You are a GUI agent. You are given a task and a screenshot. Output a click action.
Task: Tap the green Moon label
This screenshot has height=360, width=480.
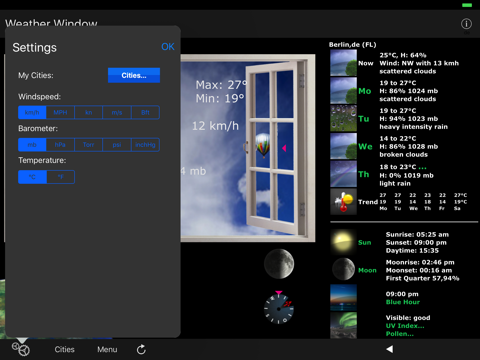click(x=367, y=270)
